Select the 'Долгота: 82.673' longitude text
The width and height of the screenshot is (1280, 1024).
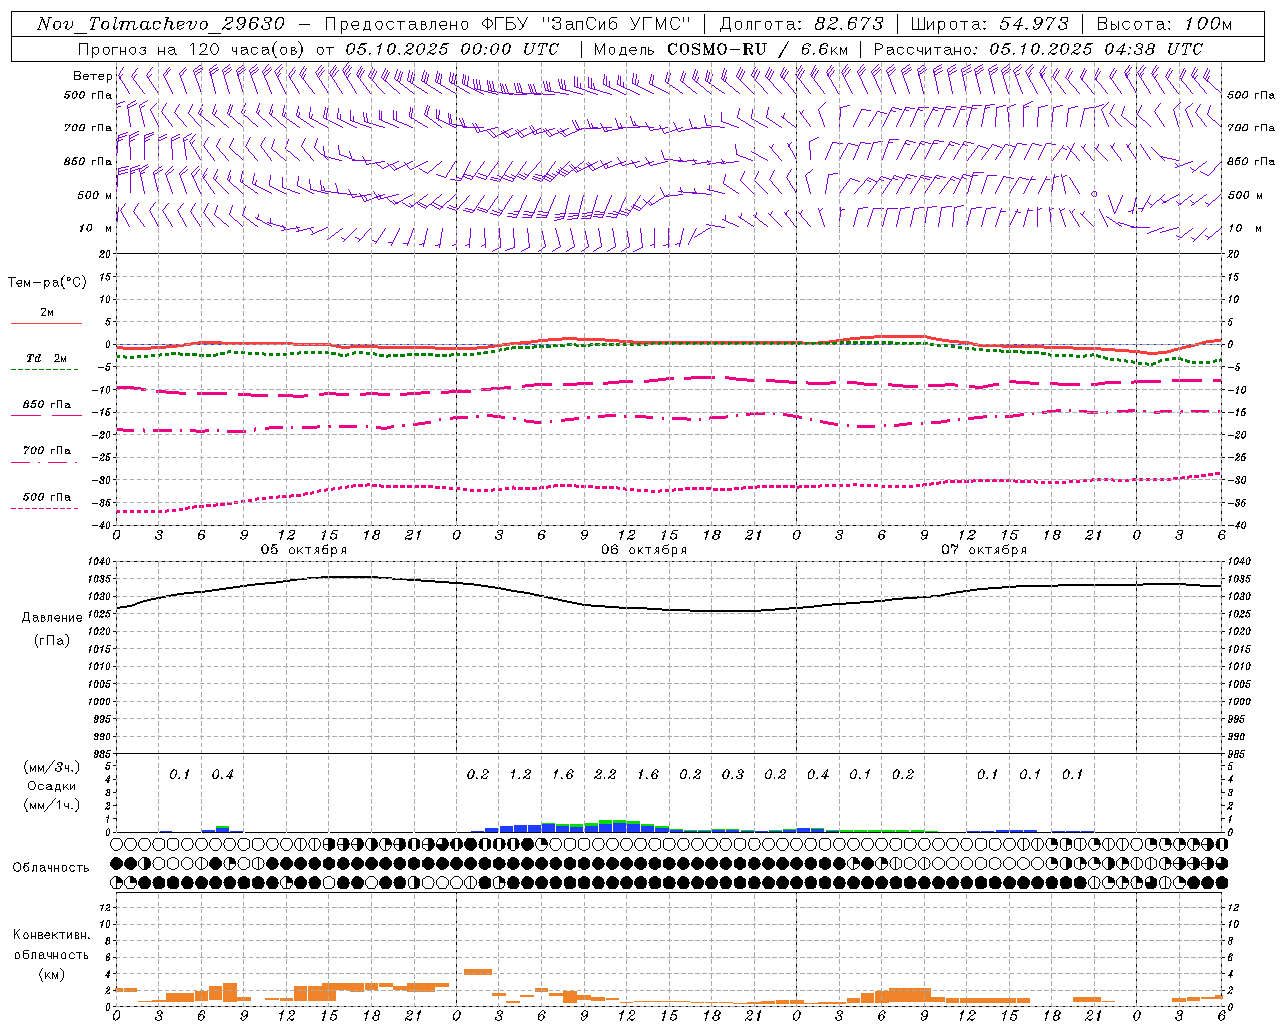click(x=801, y=24)
